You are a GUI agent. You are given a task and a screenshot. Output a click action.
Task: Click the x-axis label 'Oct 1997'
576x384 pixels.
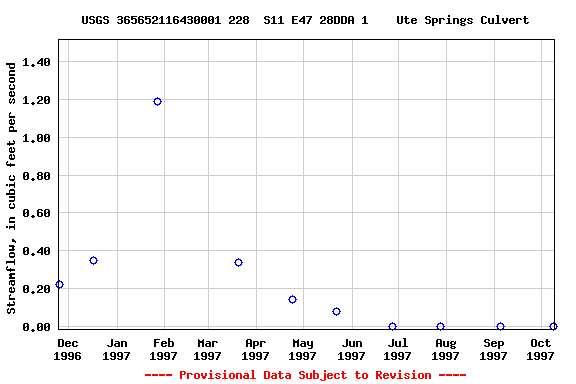click(540, 349)
